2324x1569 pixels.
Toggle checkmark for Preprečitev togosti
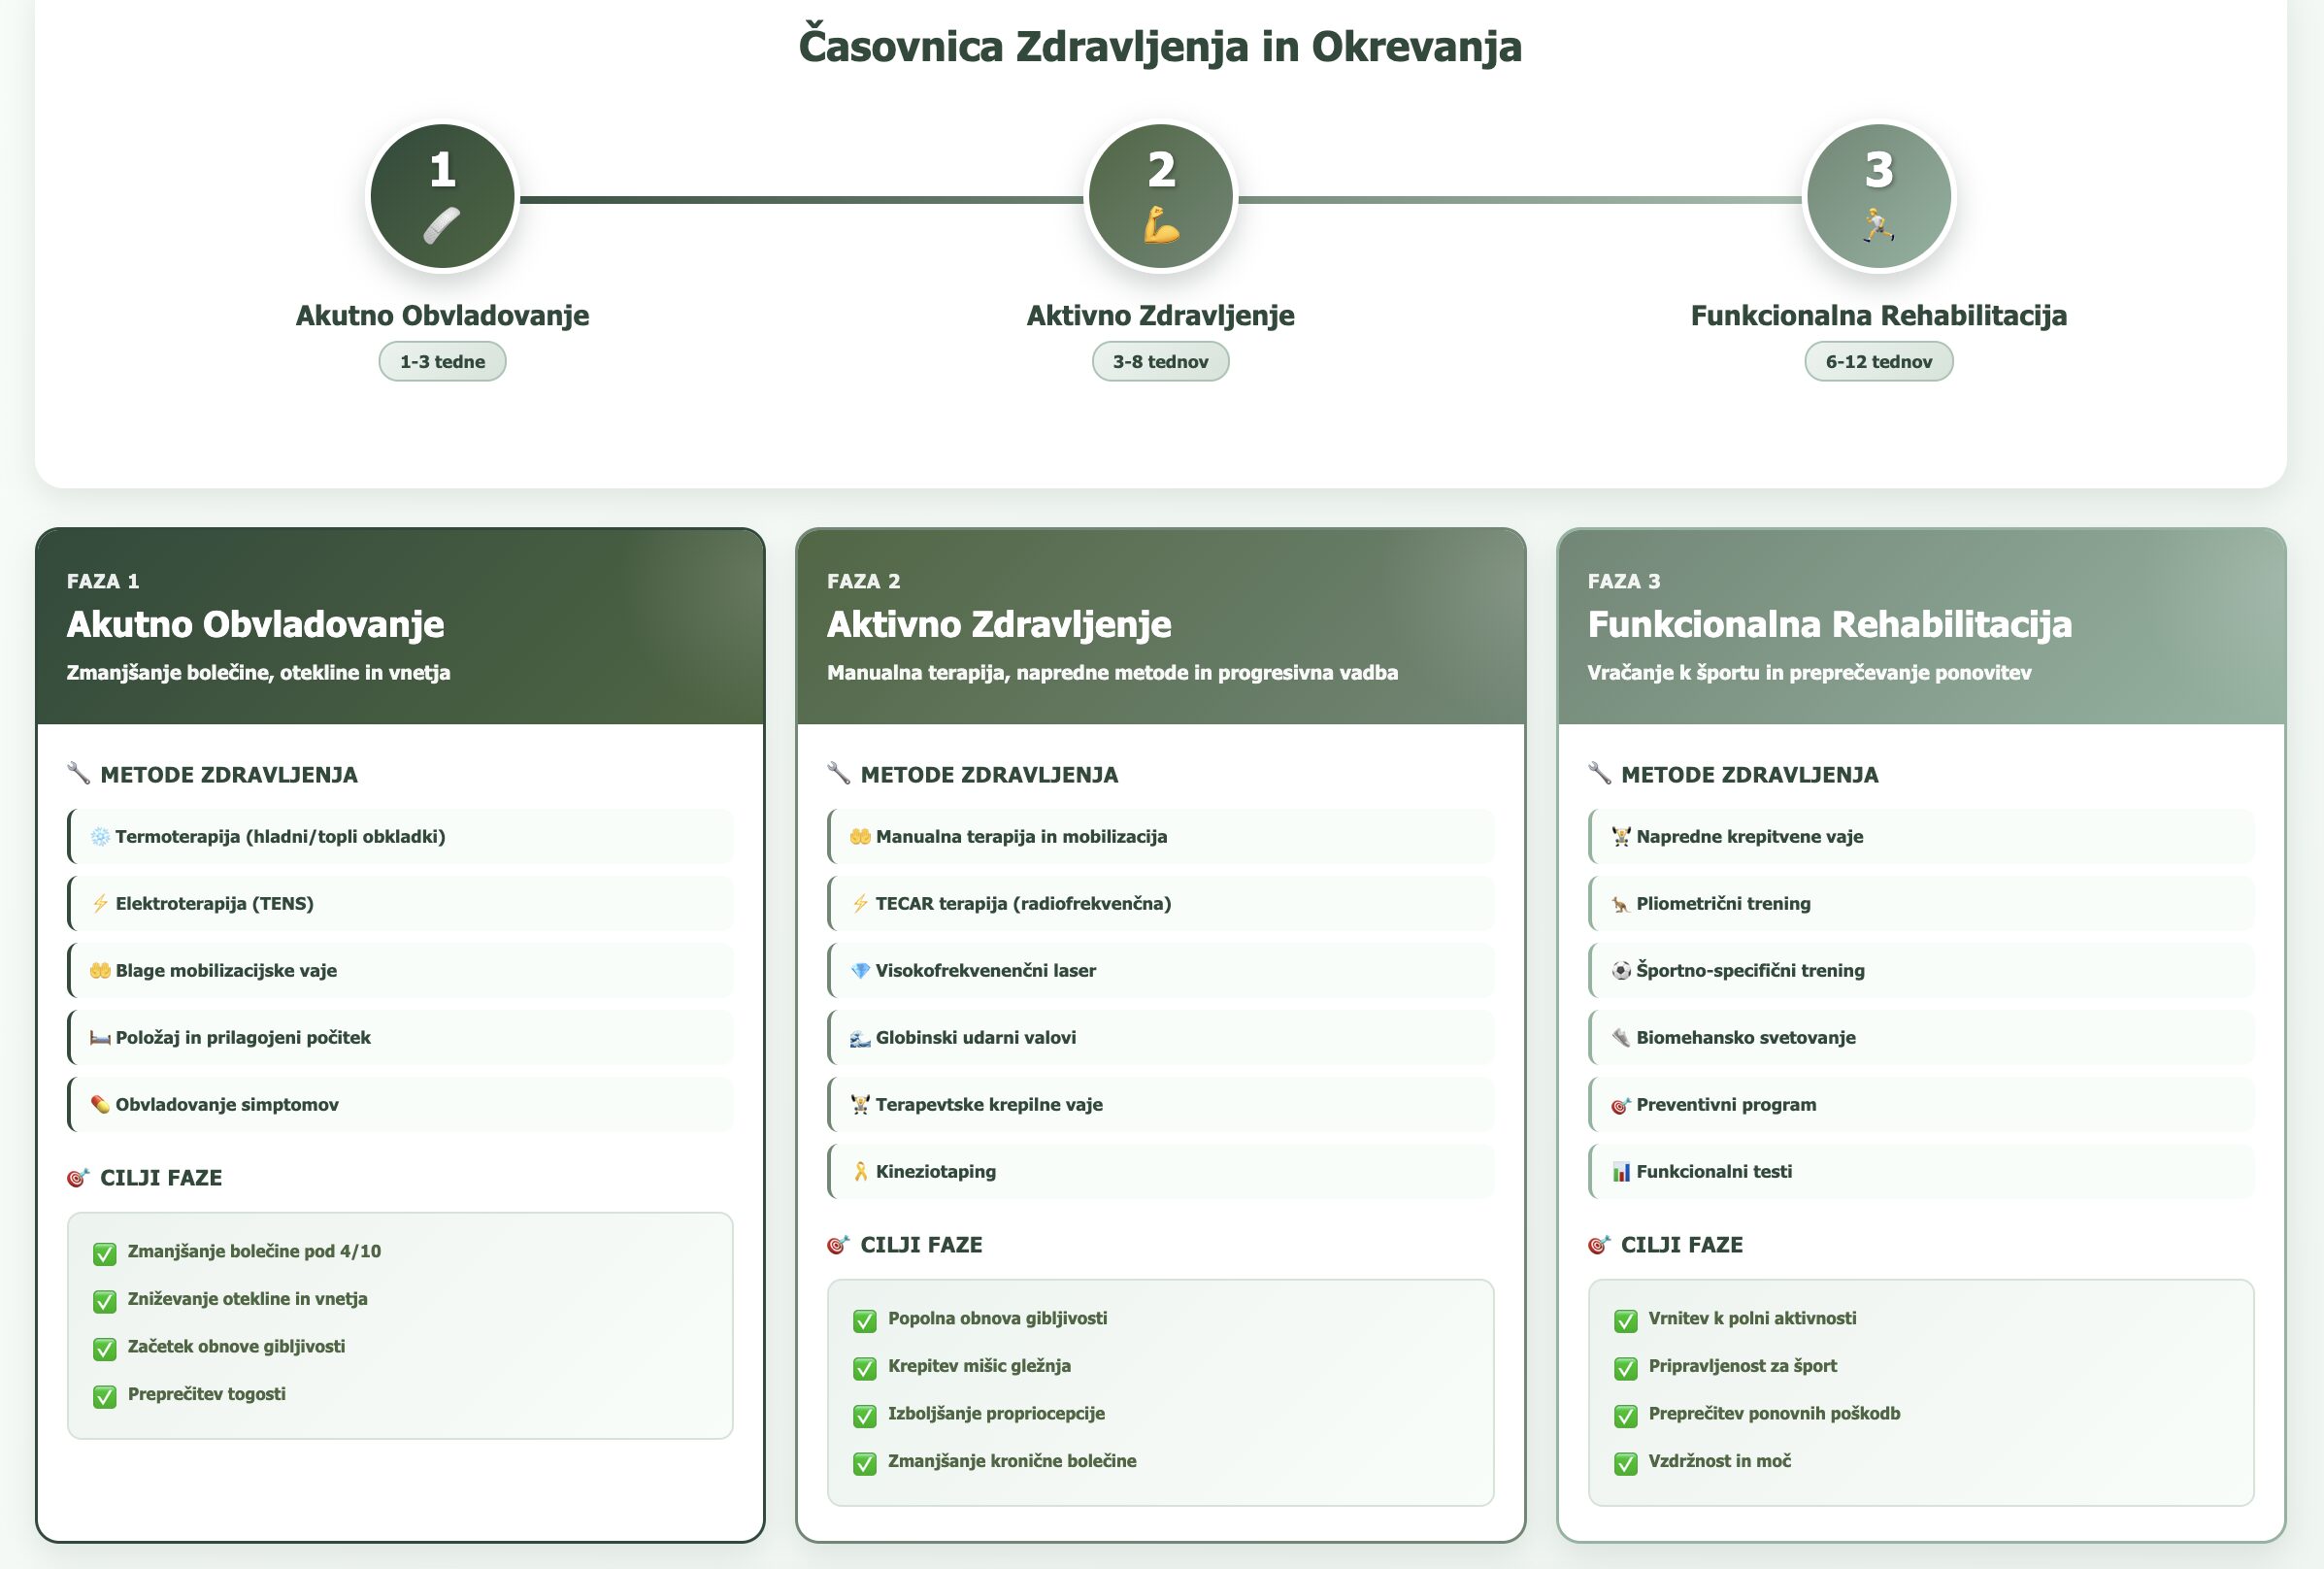coord(105,1397)
